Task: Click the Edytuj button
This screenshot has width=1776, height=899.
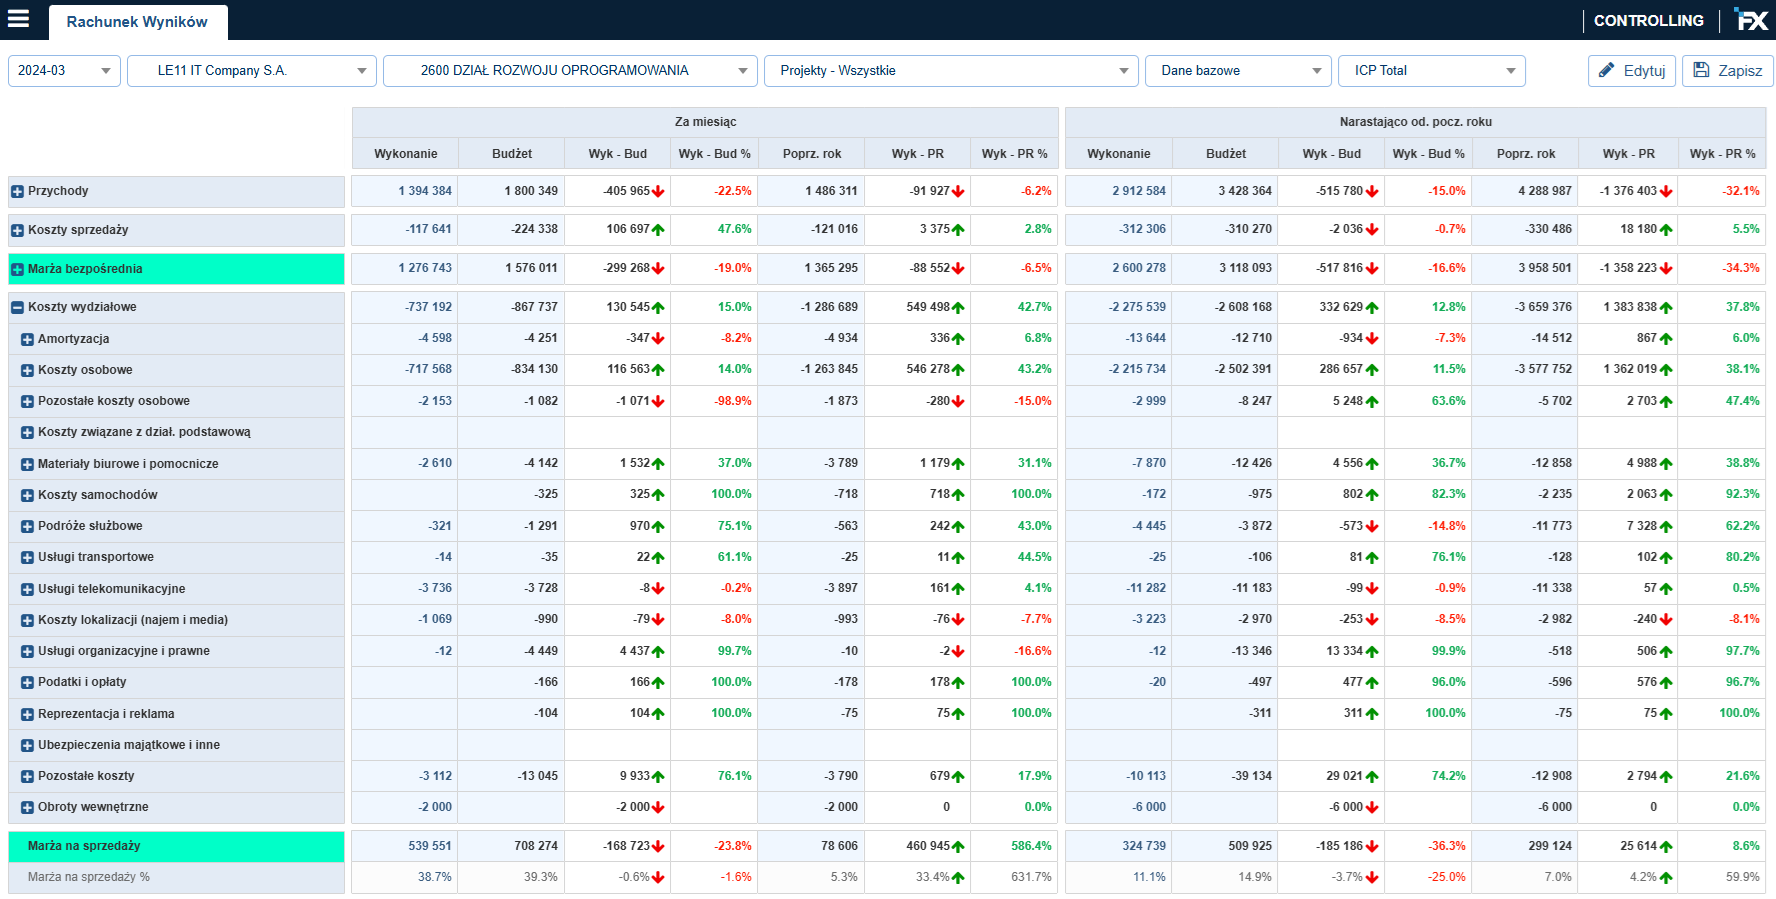Action: tap(1632, 71)
